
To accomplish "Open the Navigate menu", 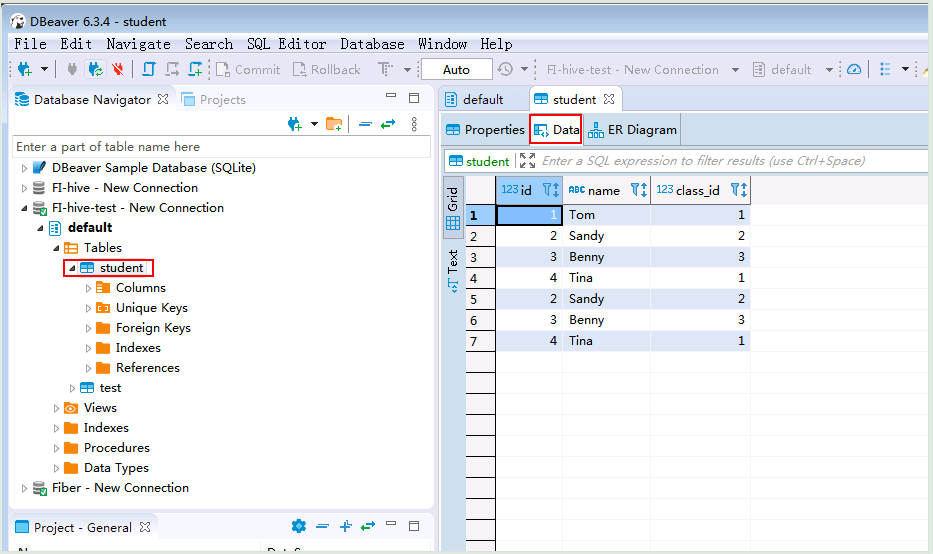I will 139,44.
